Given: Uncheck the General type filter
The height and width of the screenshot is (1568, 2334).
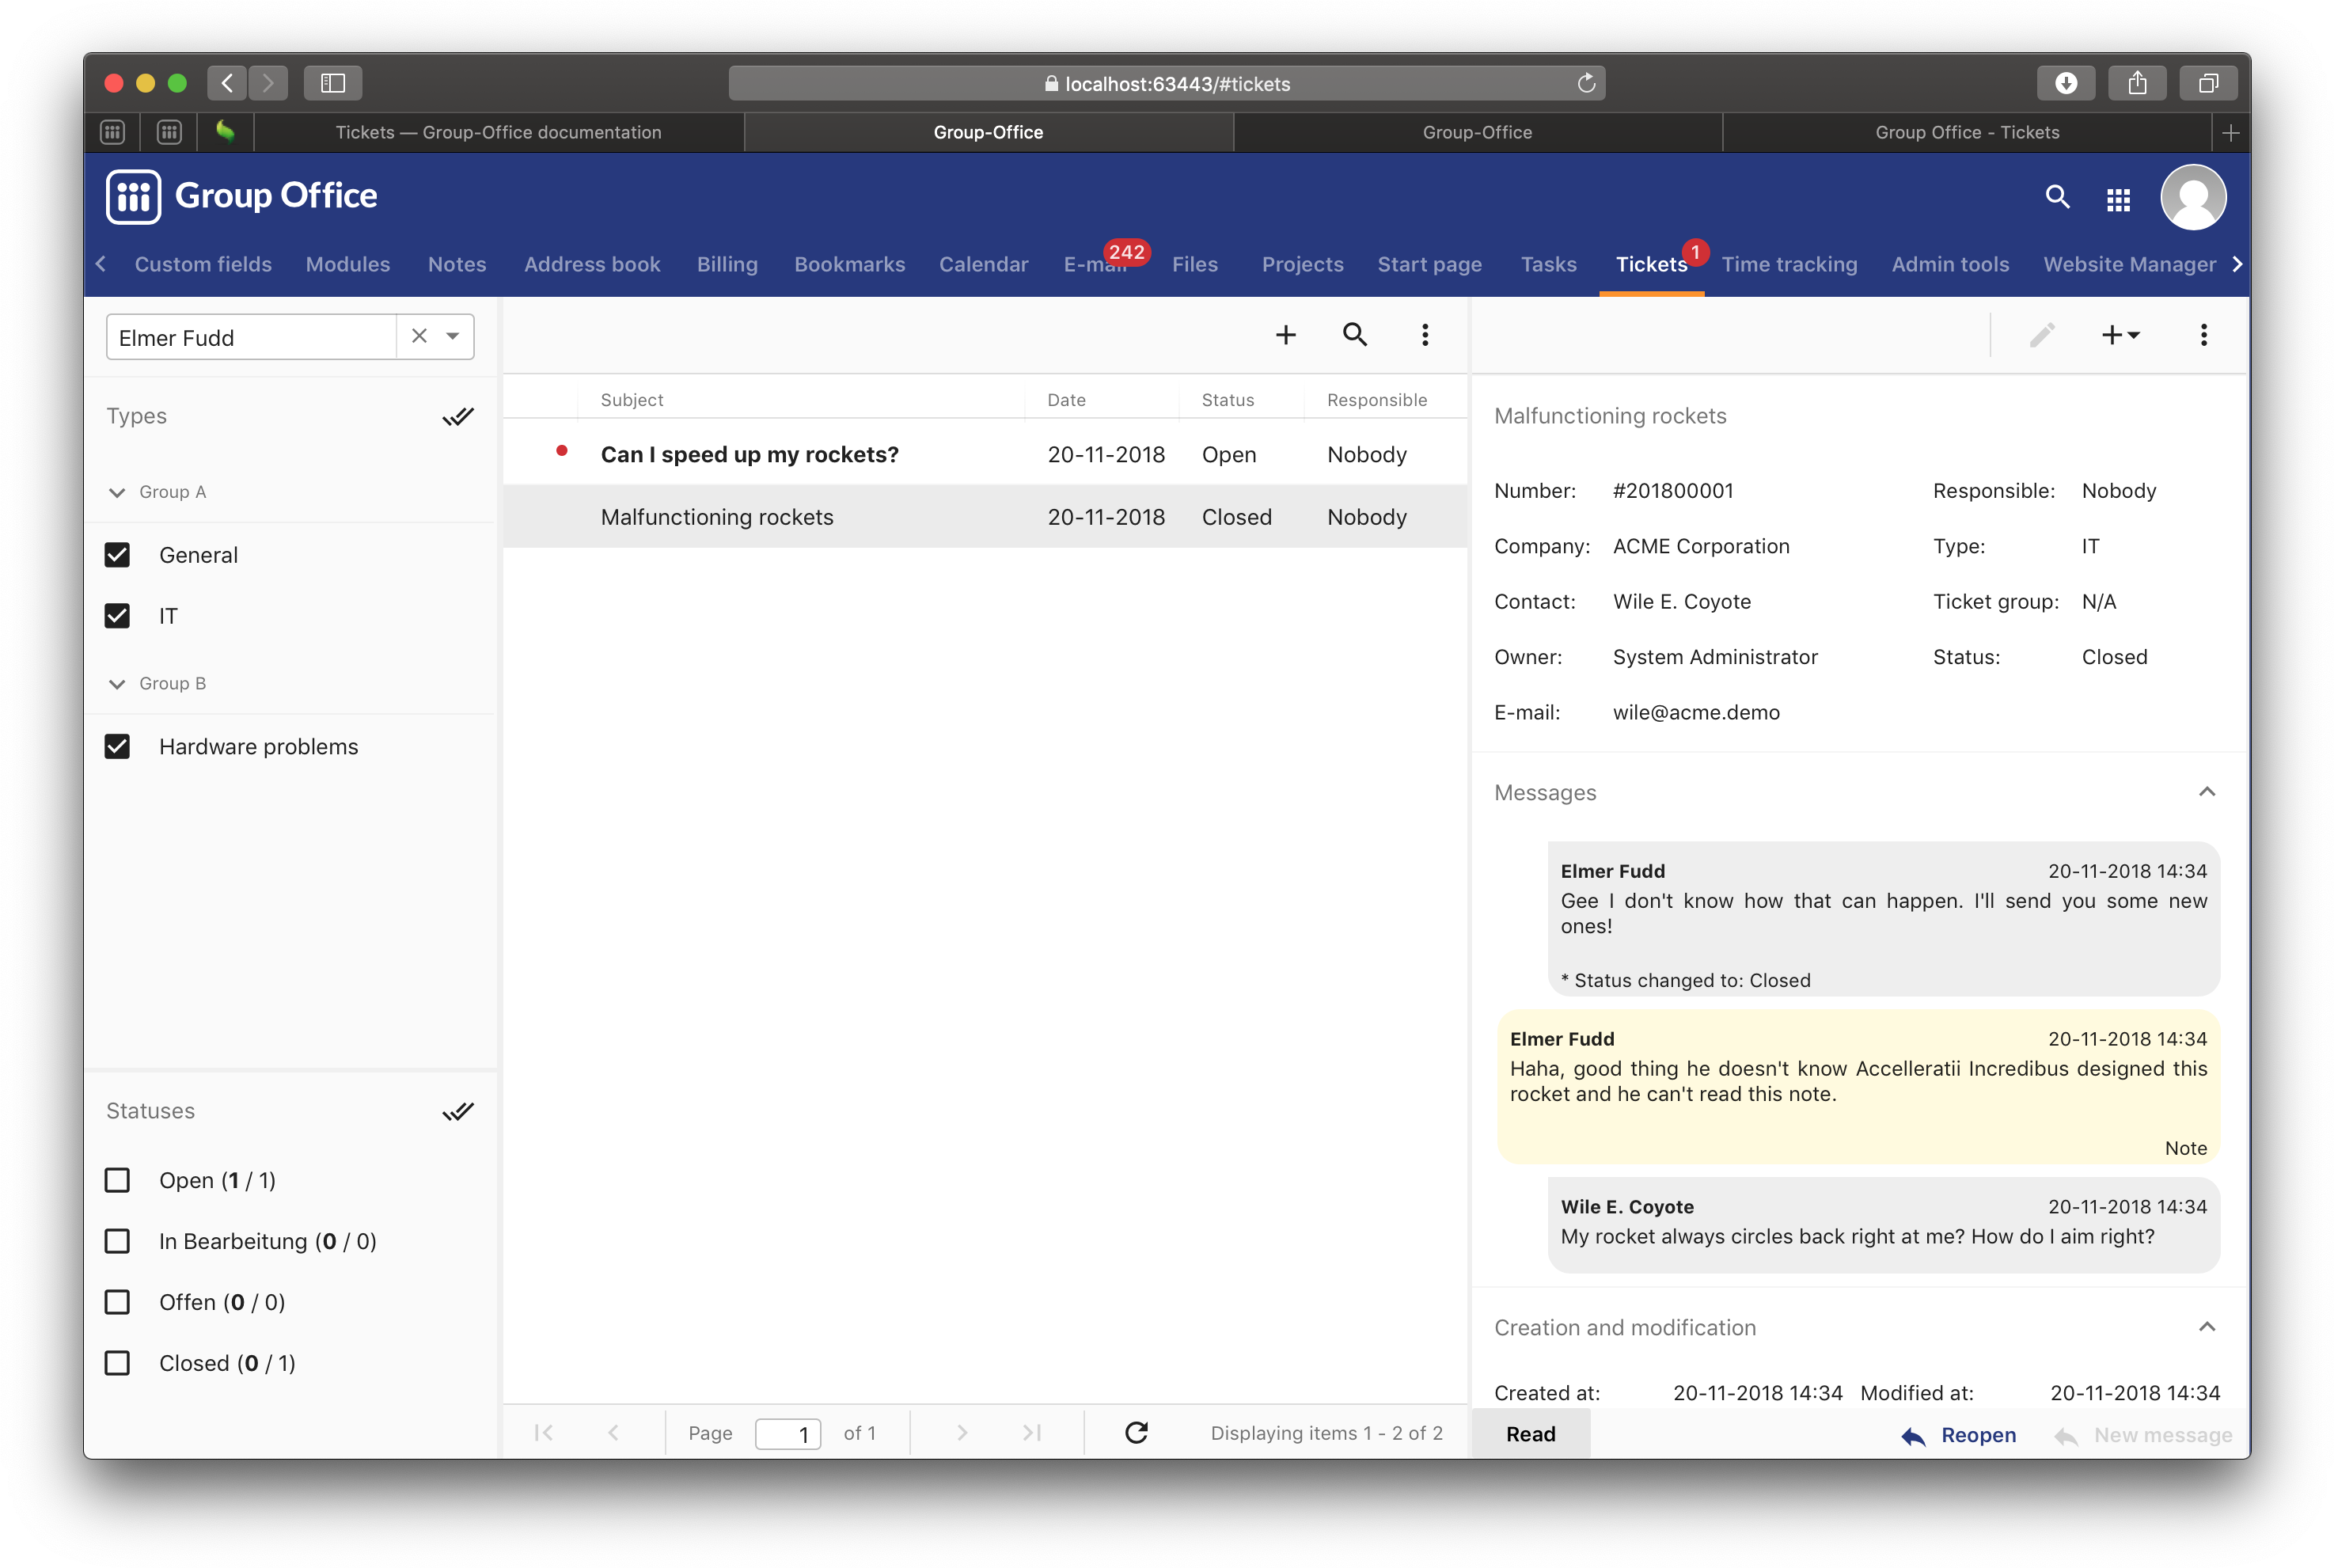Looking at the screenshot, I should coord(117,555).
